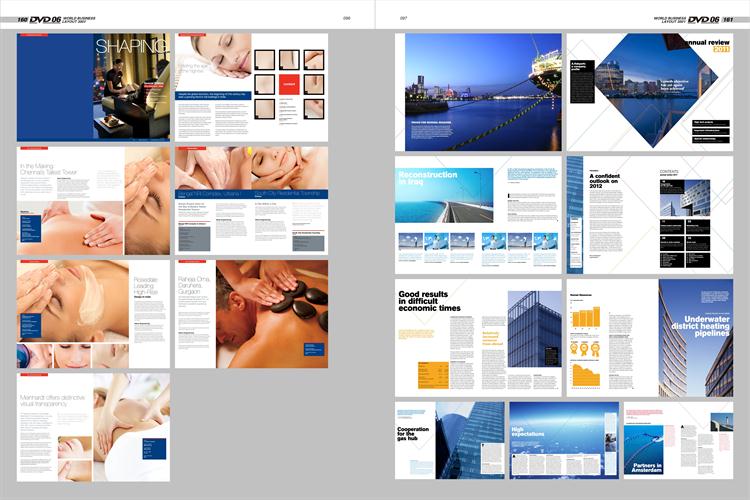Select the Rosedale Leading High-Rise spread
This screenshot has width=750, height=500.
point(94,314)
